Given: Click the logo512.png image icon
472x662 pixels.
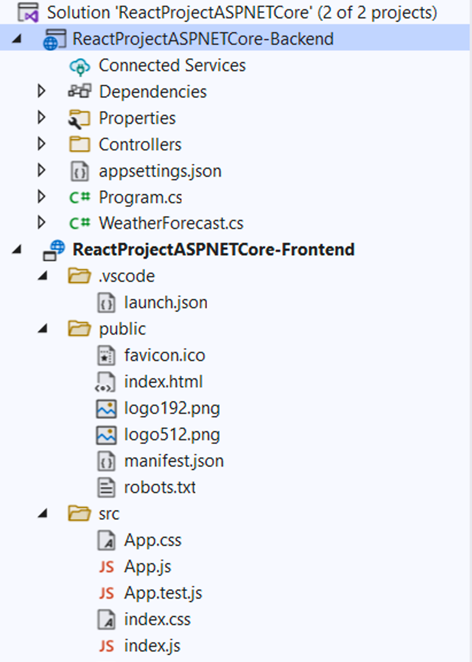Looking at the screenshot, I should coord(106,435).
